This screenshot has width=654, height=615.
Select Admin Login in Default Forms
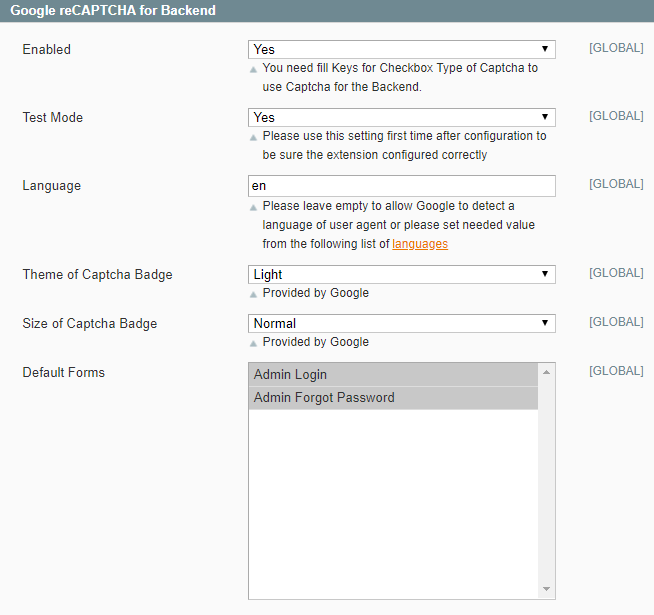[x=393, y=375]
